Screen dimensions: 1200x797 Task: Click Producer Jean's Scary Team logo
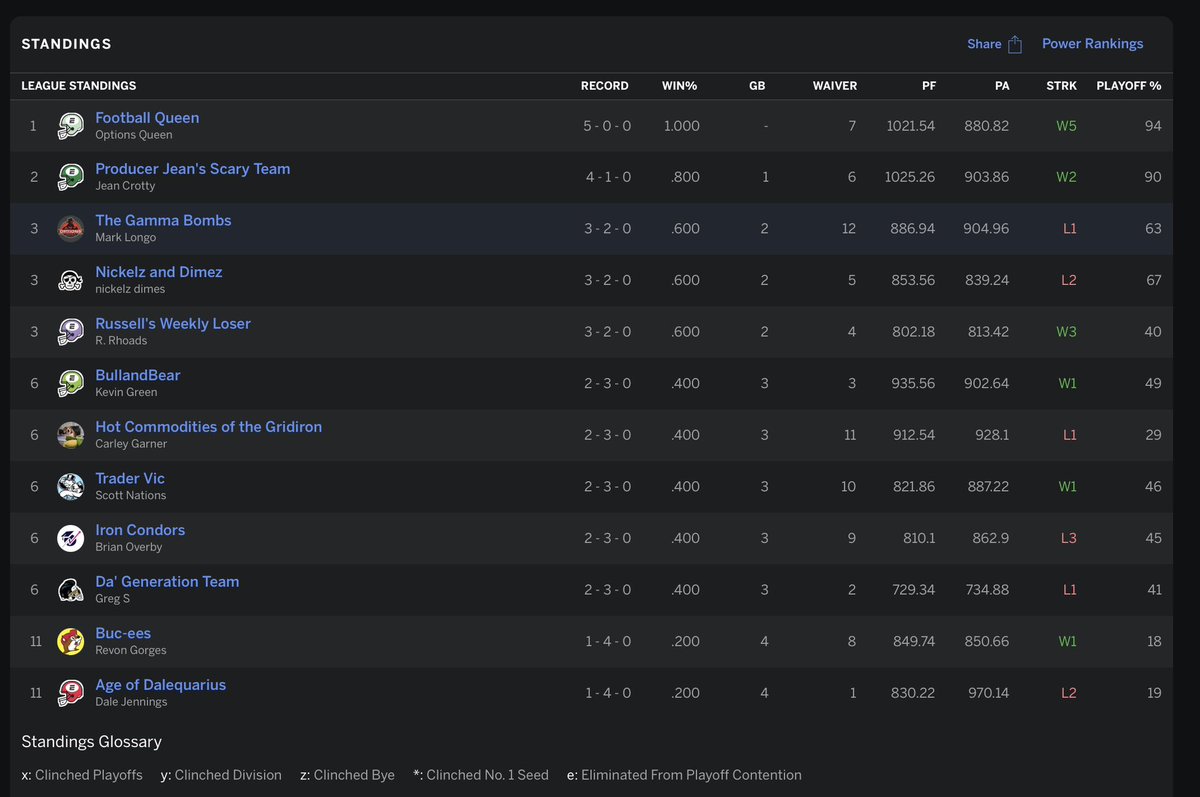pyautogui.click(x=70, y=177)
